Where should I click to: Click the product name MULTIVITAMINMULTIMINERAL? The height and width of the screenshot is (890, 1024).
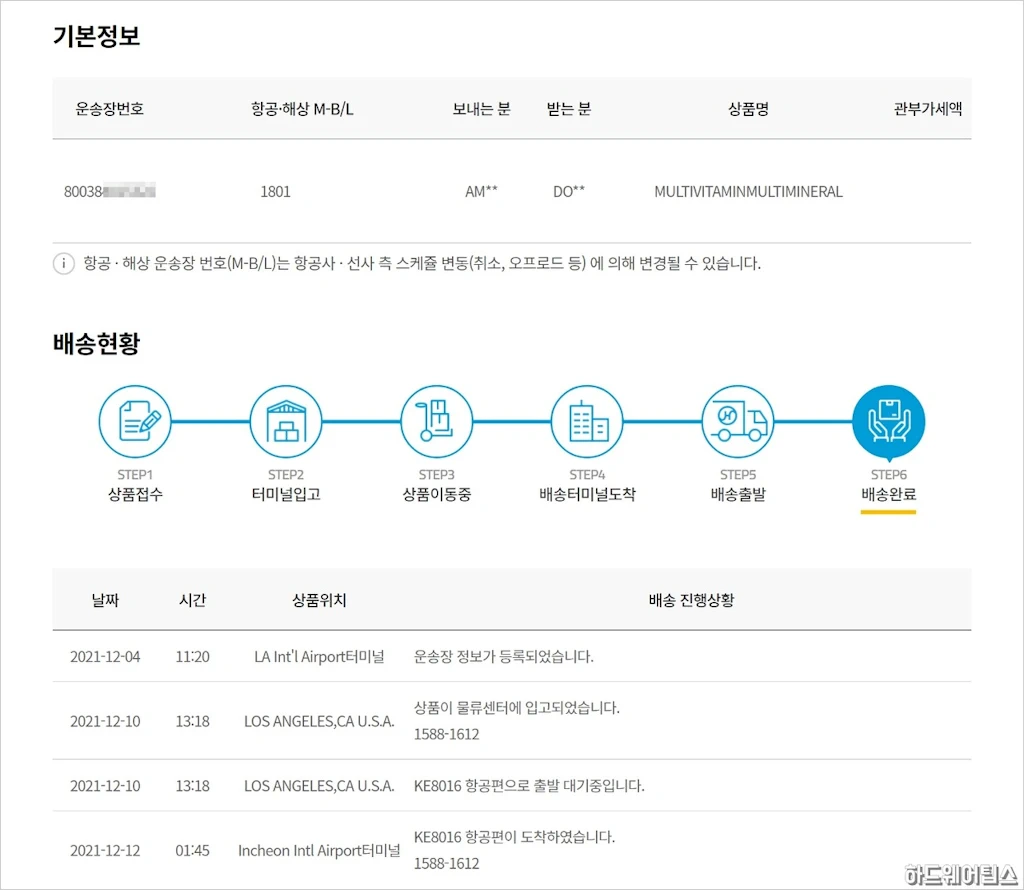[x=748, y=191]
